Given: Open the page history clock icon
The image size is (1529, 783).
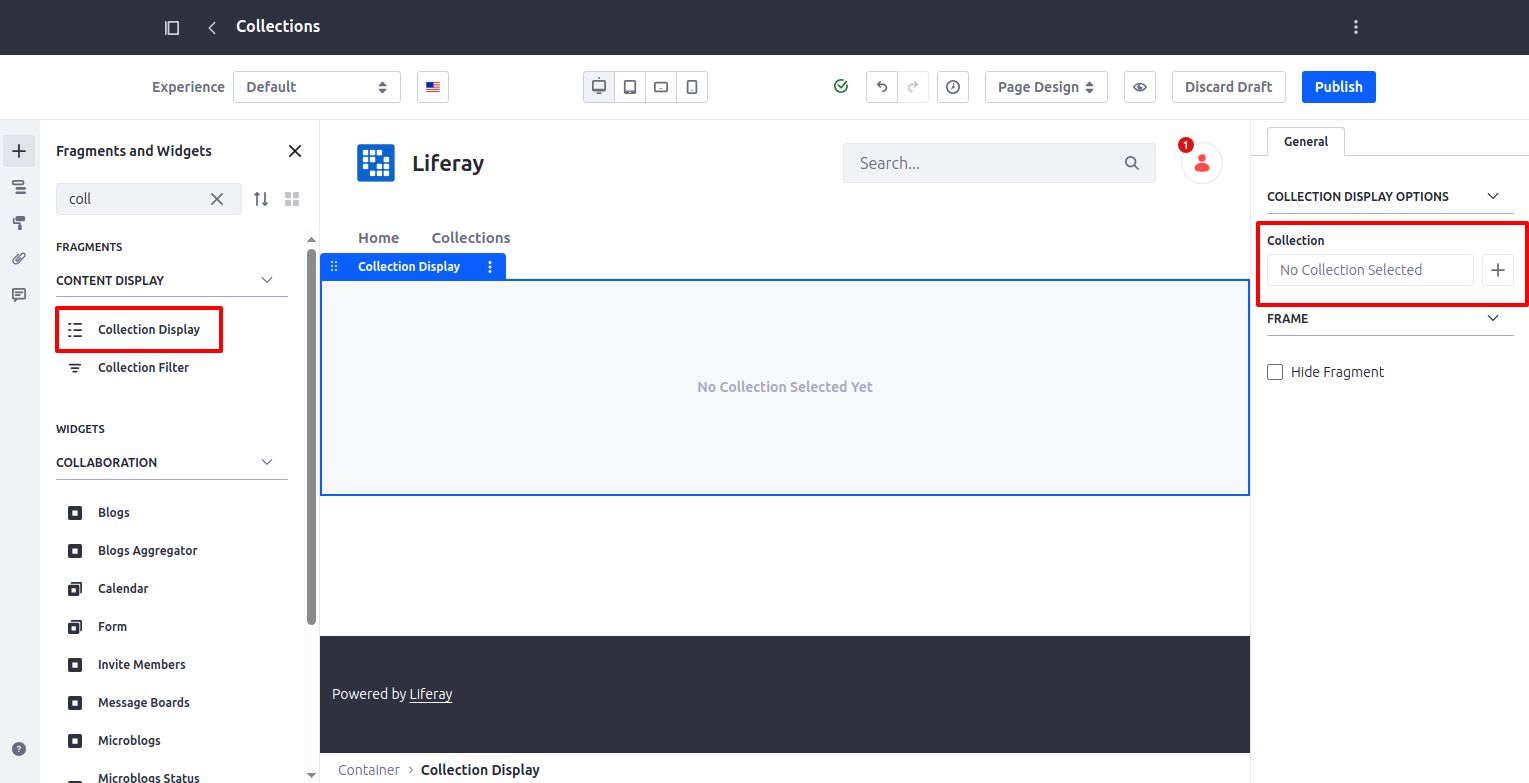Looking at the screenshot, I should coord(953,87).
